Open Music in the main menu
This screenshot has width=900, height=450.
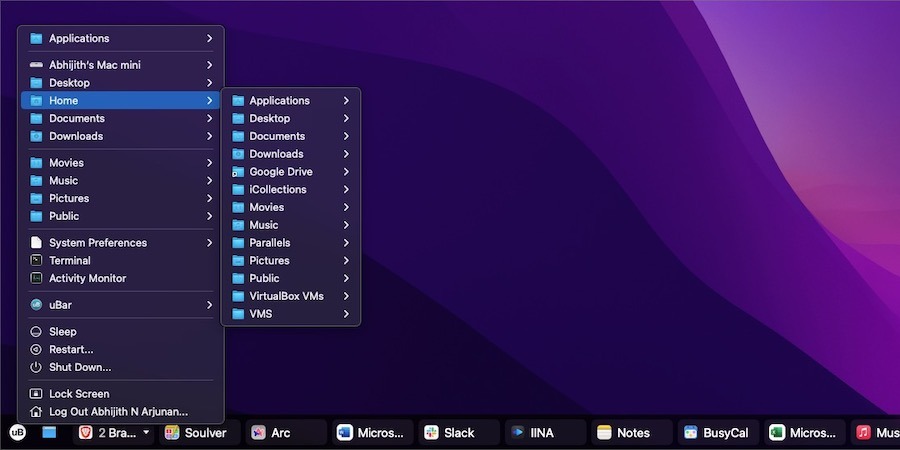point(121,181)
